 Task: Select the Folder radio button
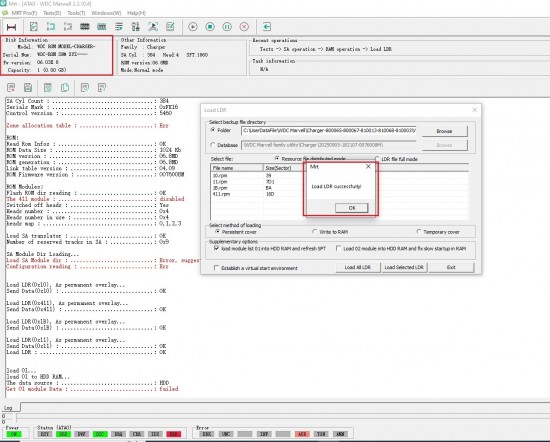213,130
